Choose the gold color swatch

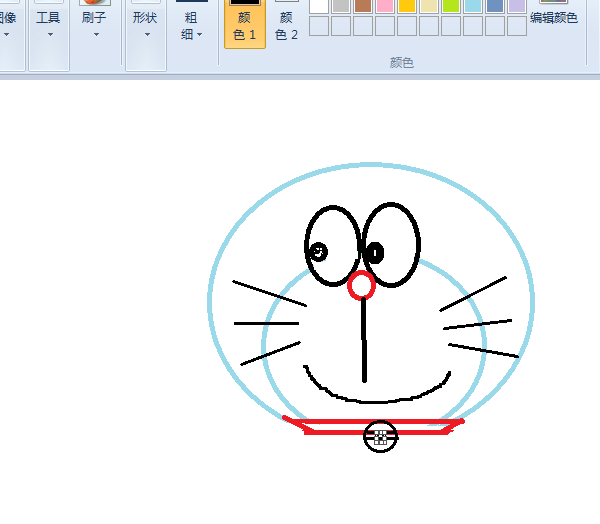pos(407,5)
